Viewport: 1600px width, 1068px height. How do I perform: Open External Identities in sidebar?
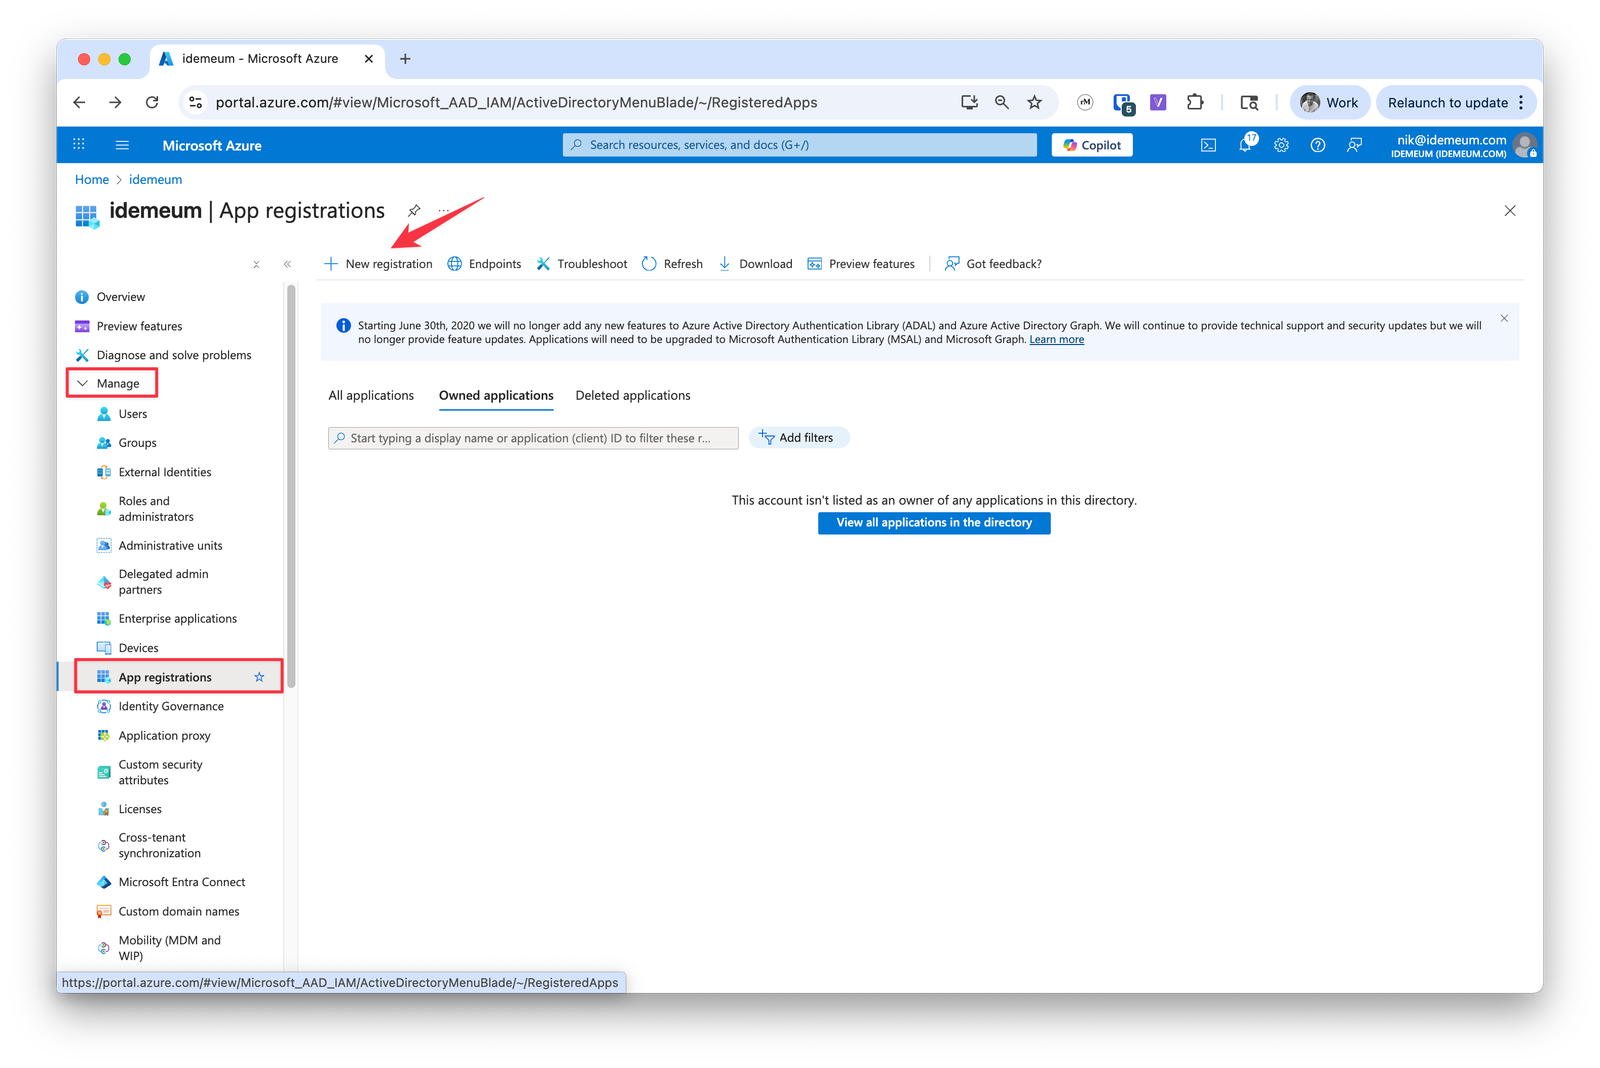[x=165, y=472]
